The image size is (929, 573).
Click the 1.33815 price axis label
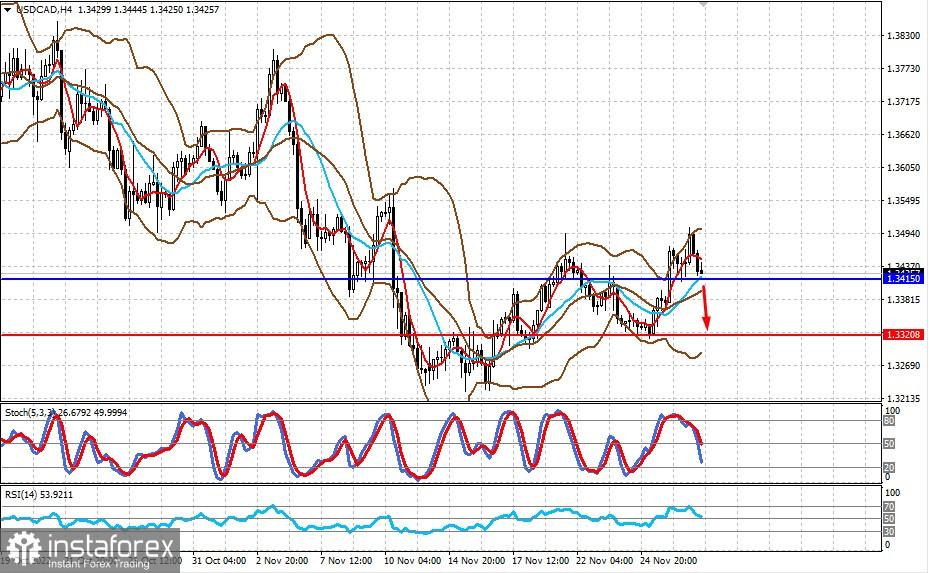coord(904,300)
